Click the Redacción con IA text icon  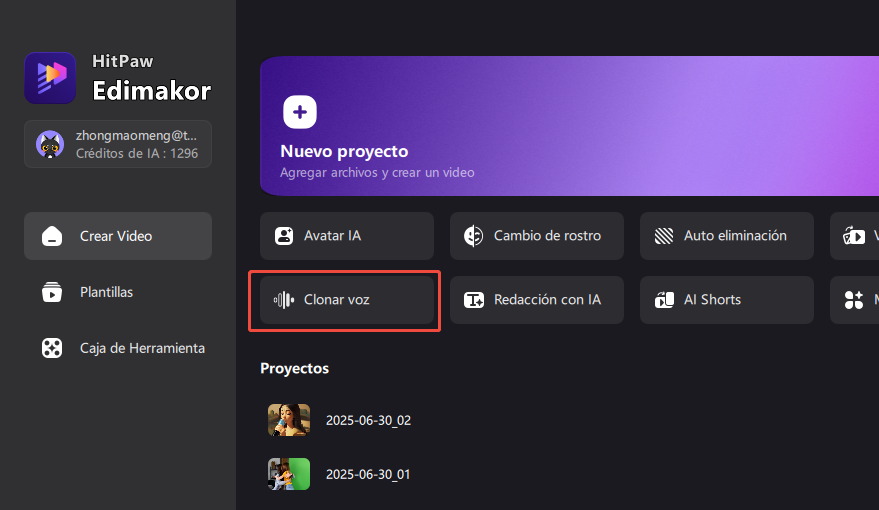point(474,300)
